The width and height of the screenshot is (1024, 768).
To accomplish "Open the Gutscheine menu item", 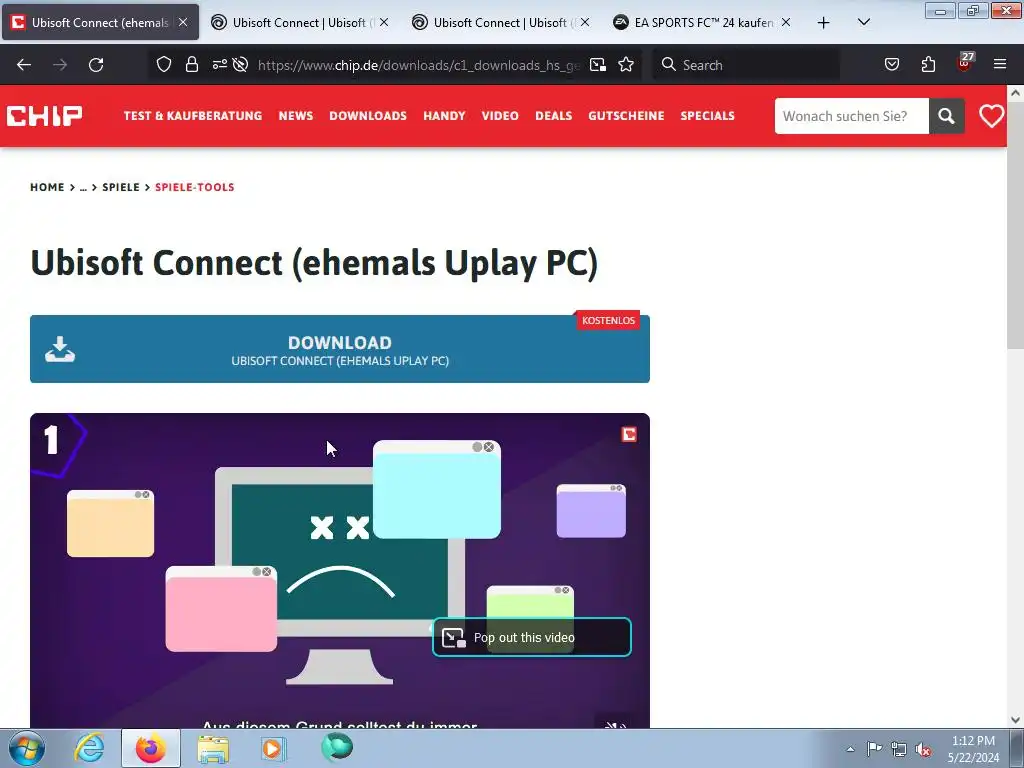I will click(x=626, y=116).
